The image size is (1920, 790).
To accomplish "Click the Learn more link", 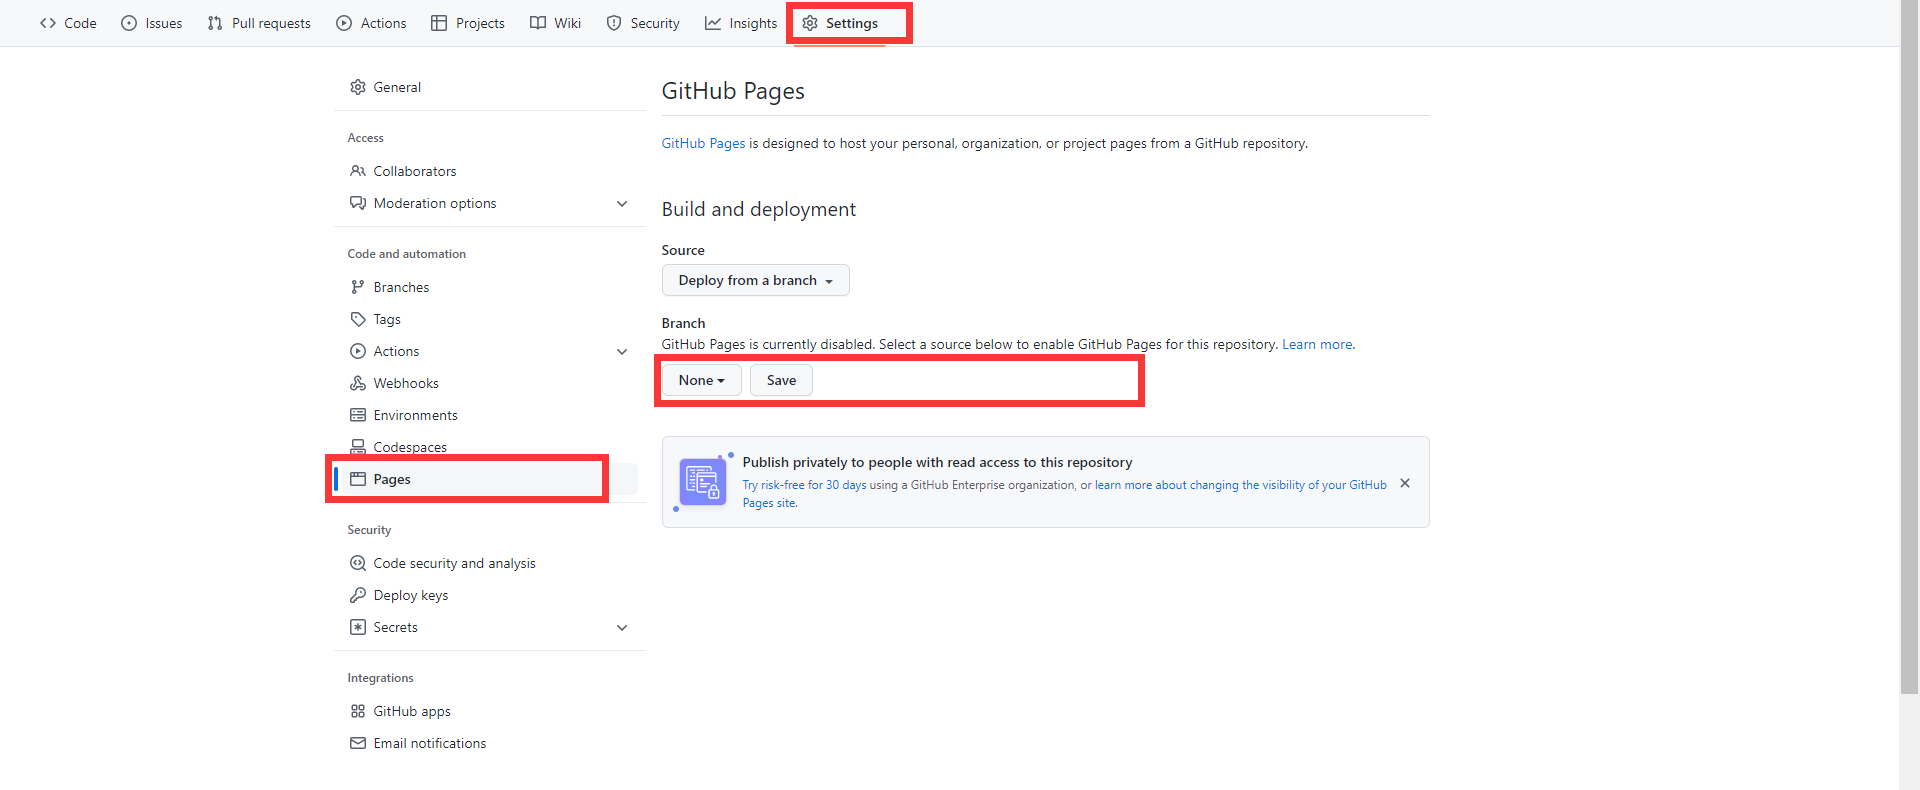I will pyautogui.click(x=1317, y=344).
